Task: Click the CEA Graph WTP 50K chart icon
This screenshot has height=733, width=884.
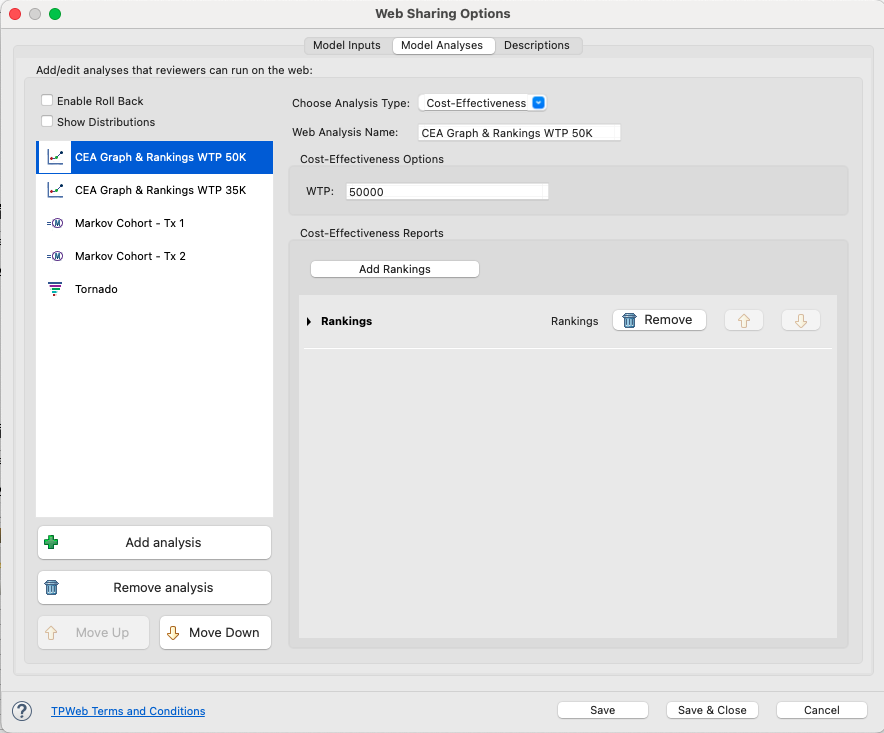Action: coord(55,157)
